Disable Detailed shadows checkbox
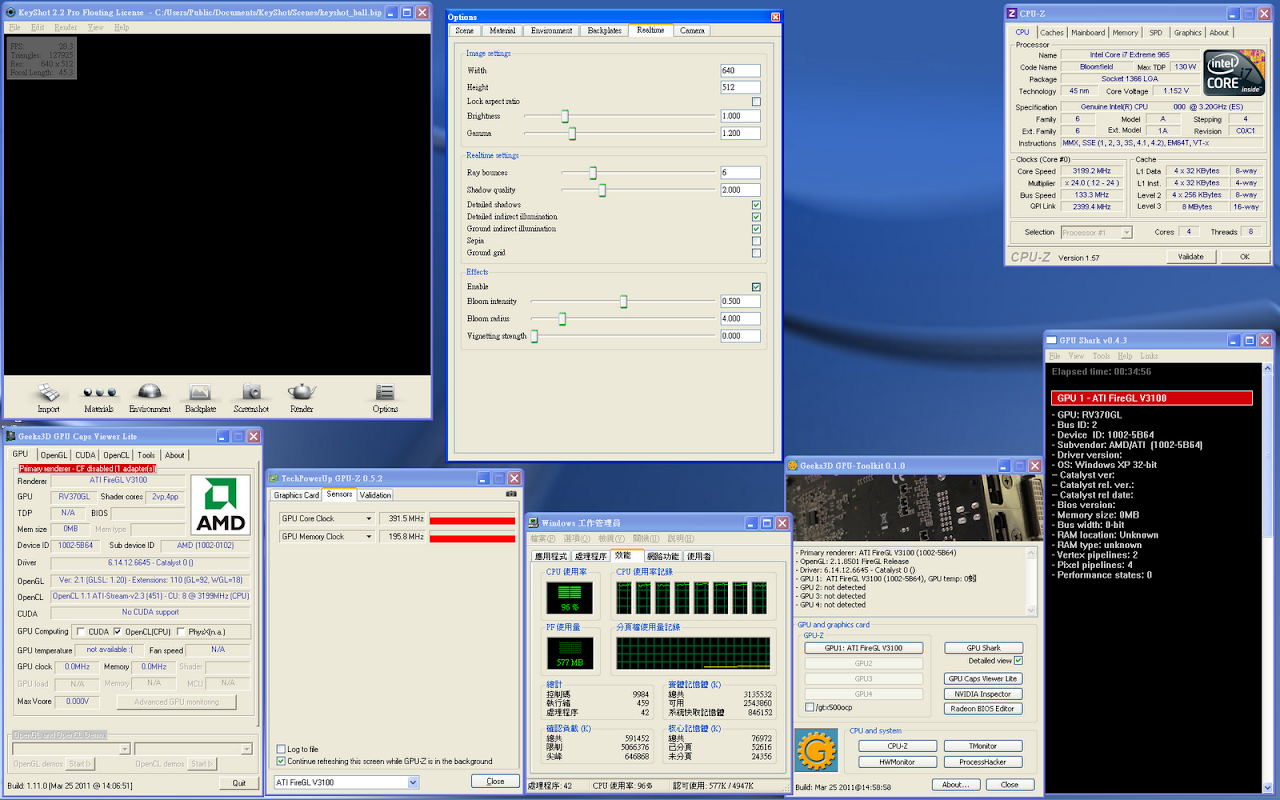Screen dimensions: 1280x800 pos(756,205)
